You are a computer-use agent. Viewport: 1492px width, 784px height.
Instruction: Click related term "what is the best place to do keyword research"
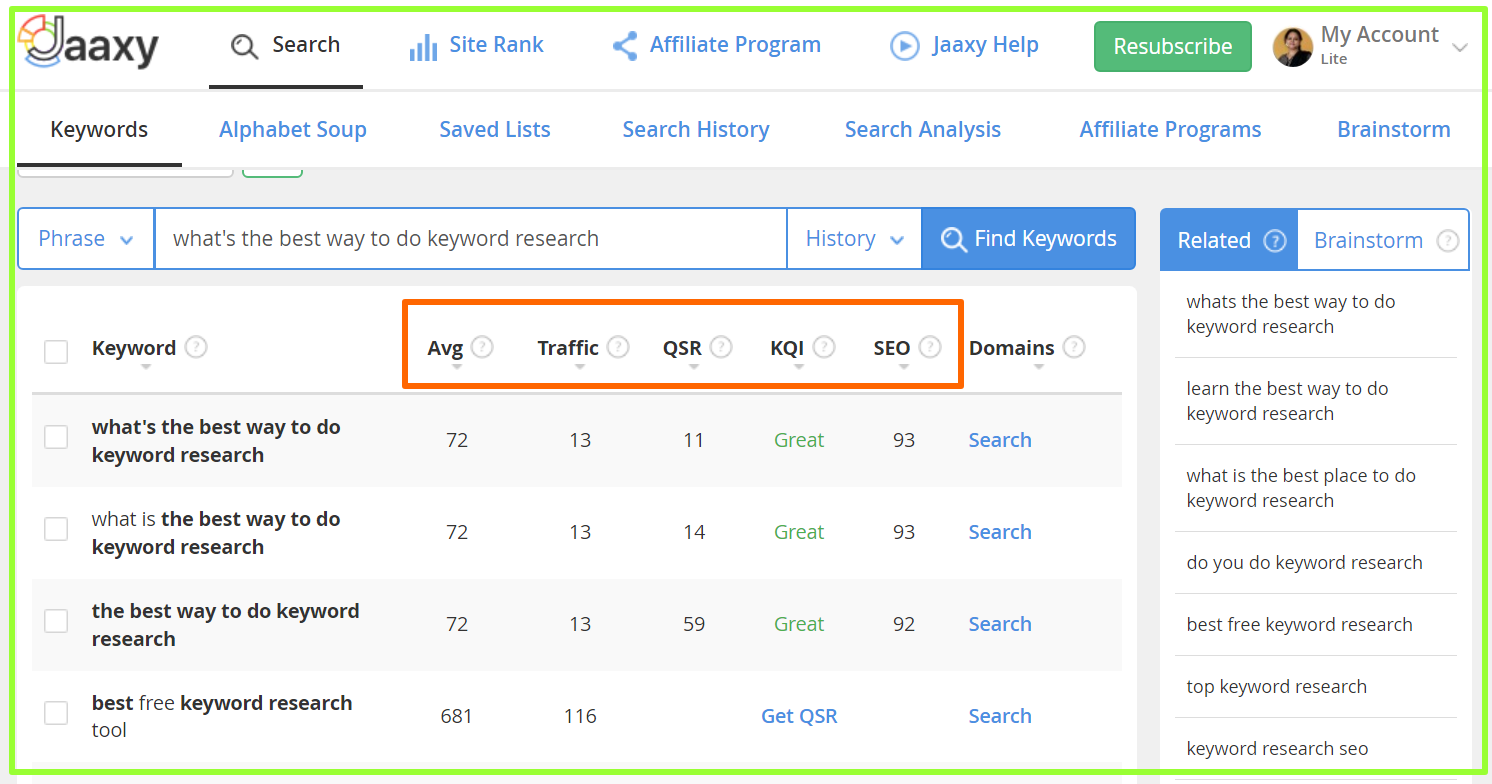click(1301, 488)
